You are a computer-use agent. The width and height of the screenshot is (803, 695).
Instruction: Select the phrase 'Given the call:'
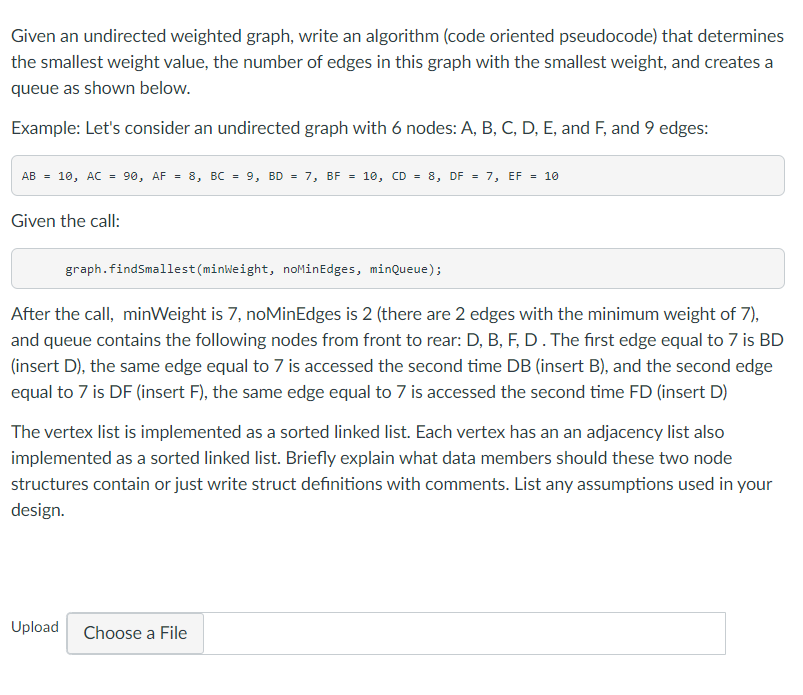point(62,220)
